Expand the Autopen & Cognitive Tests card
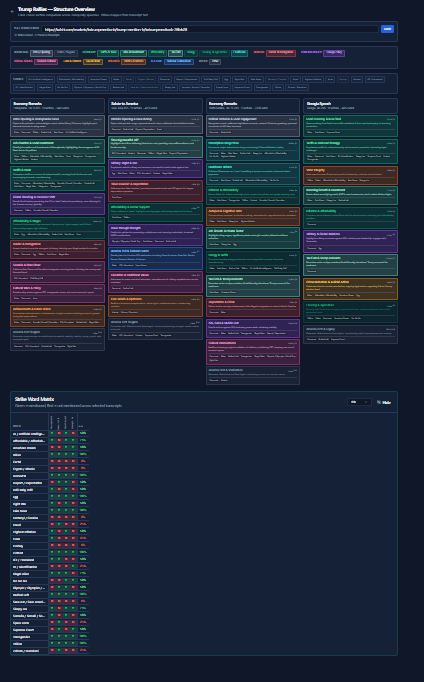Image resolution: width=424 pixels, height=682 pixels. coord(253,216)
